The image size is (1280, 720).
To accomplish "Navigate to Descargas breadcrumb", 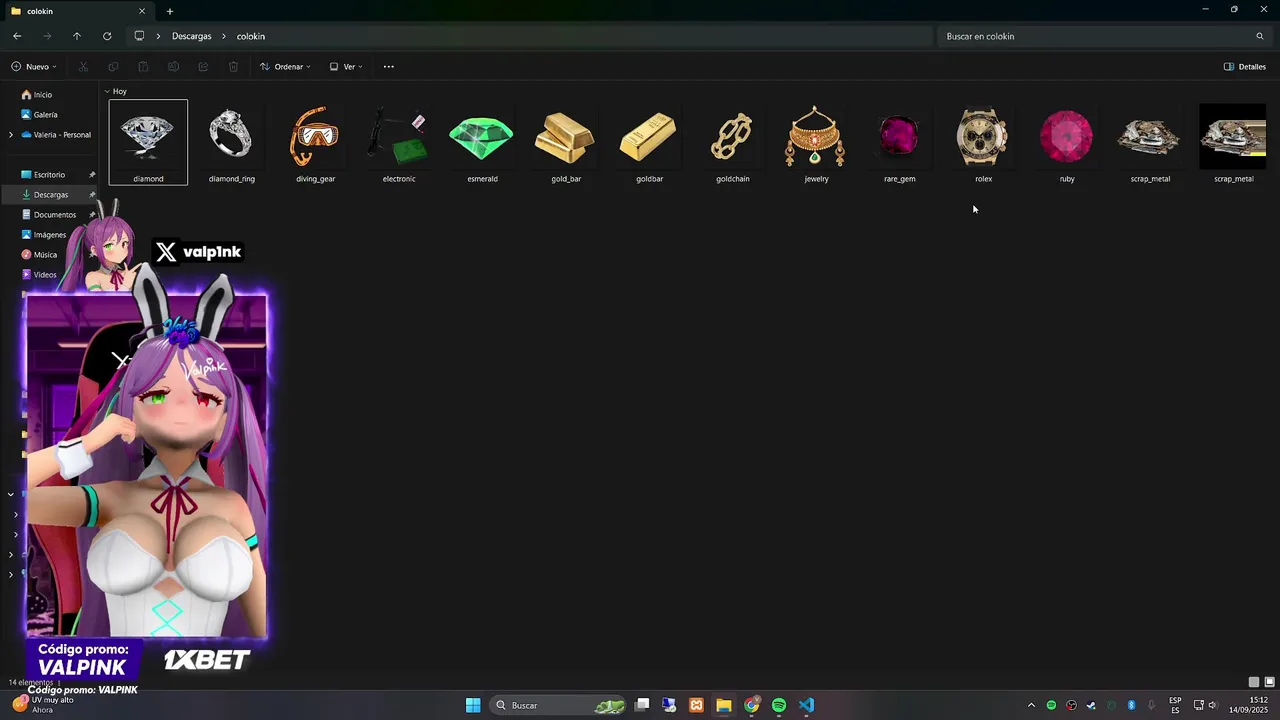I will pyautogui.click(x=192, y=36).
